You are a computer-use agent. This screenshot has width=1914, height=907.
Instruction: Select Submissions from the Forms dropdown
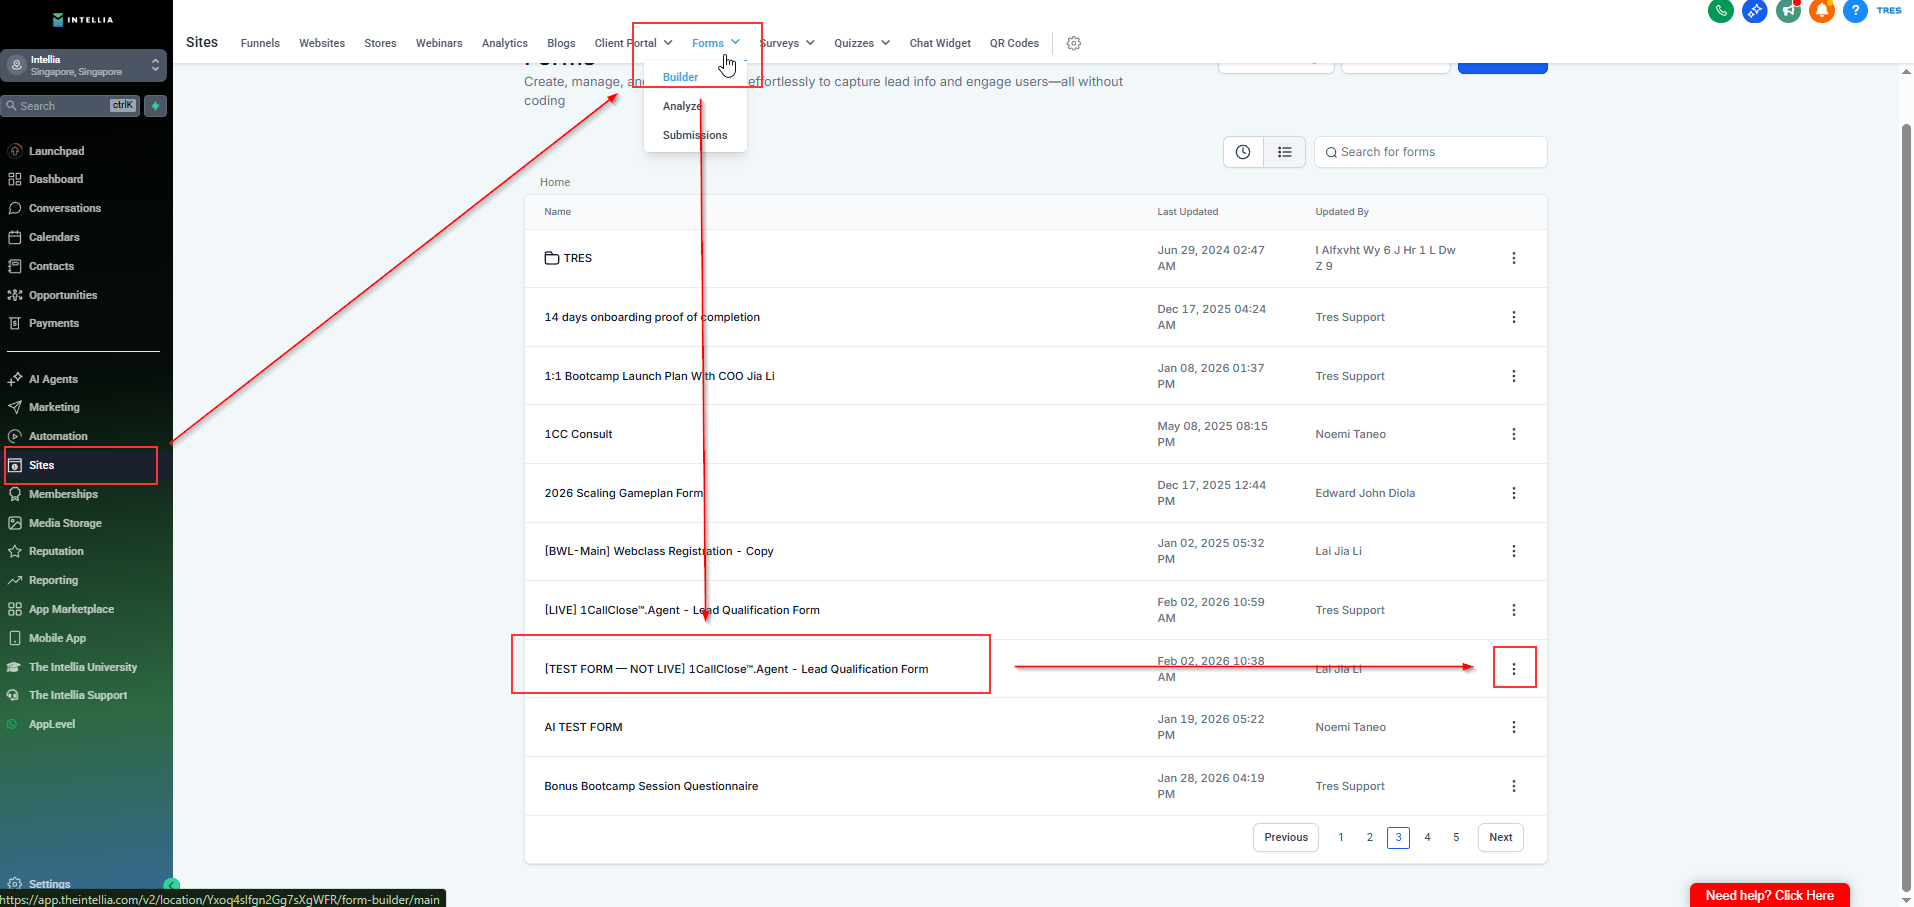click(695, 135)
